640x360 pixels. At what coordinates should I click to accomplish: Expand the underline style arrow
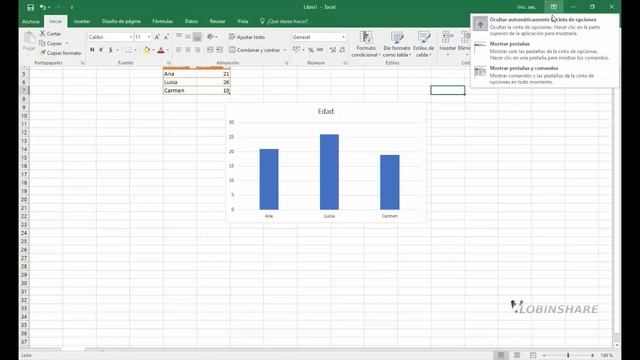pyautogui.click(x=118, y=50)
